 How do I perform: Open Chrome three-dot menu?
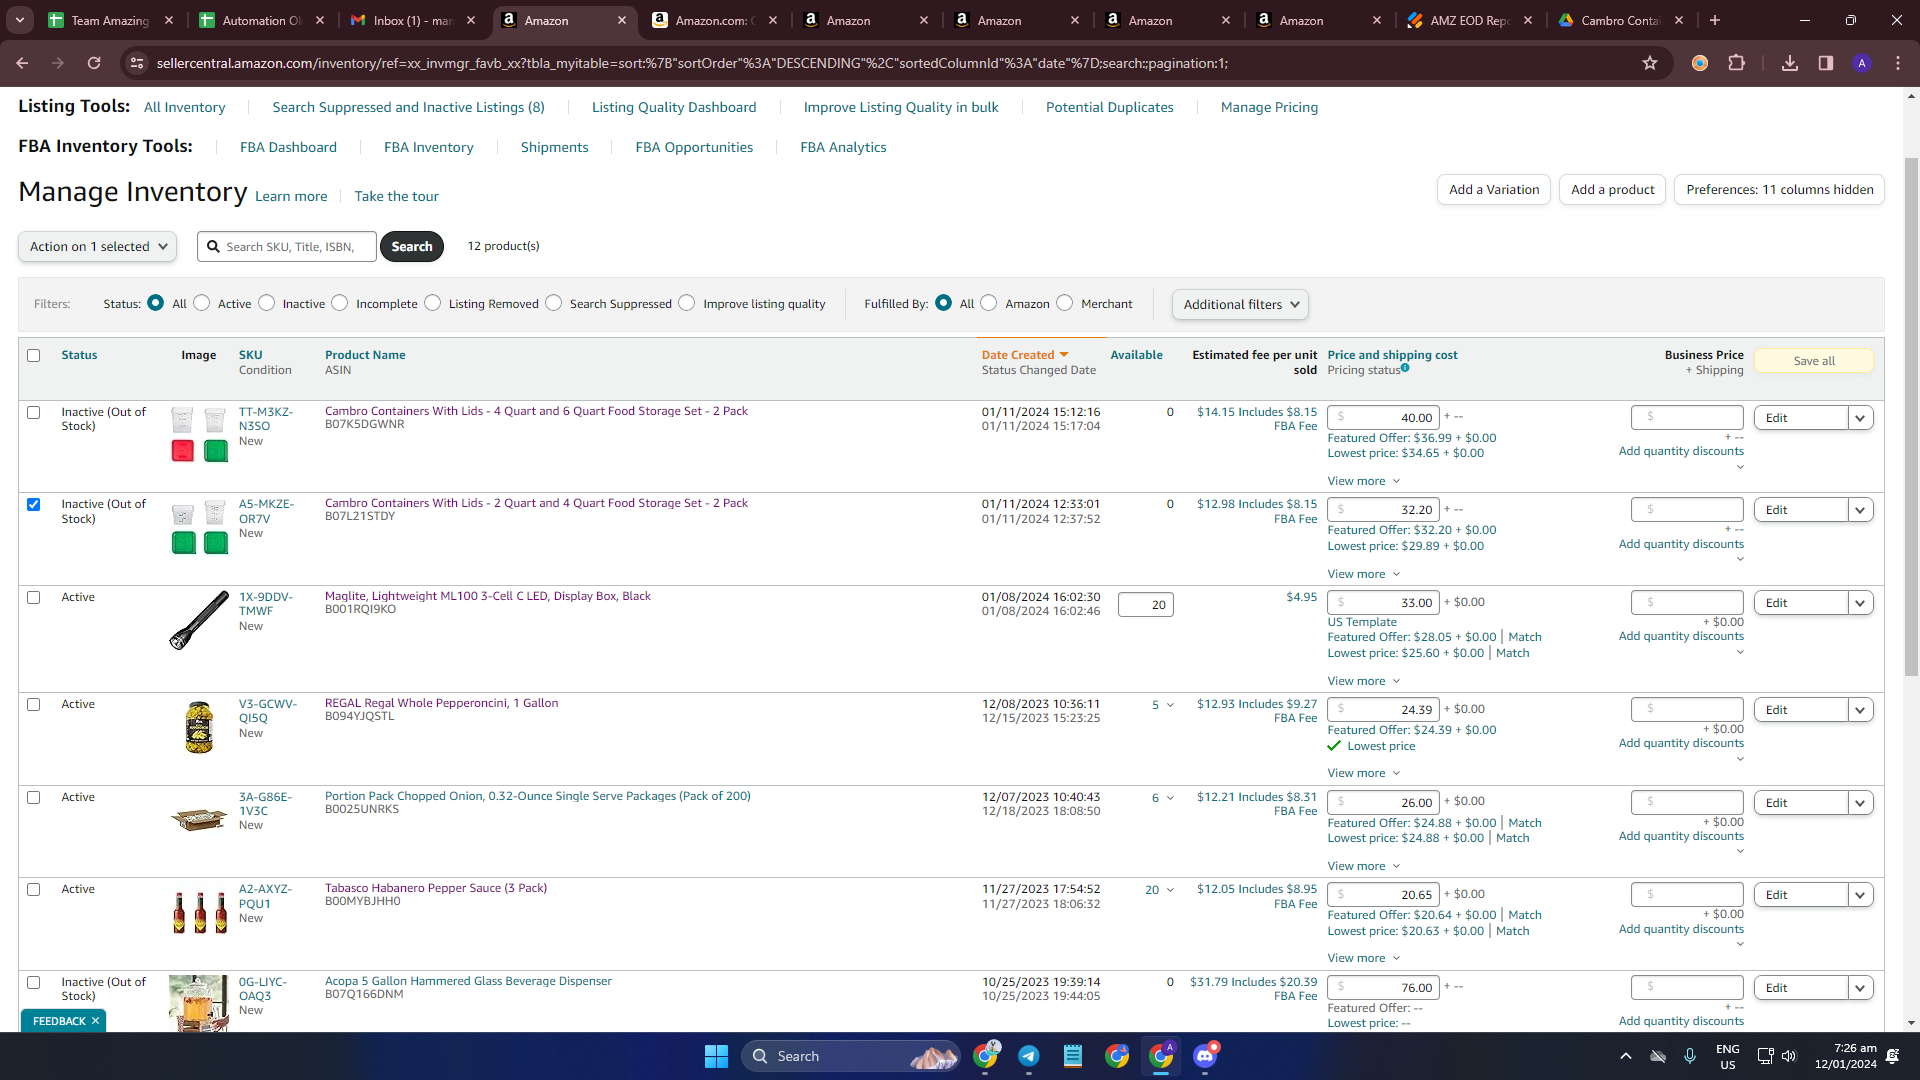(x=1898, y=63)
